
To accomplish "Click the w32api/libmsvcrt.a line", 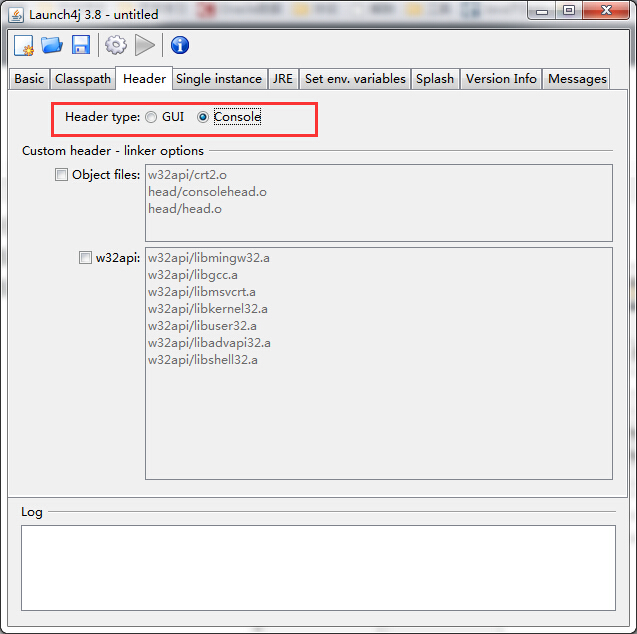I will [202, 292].
